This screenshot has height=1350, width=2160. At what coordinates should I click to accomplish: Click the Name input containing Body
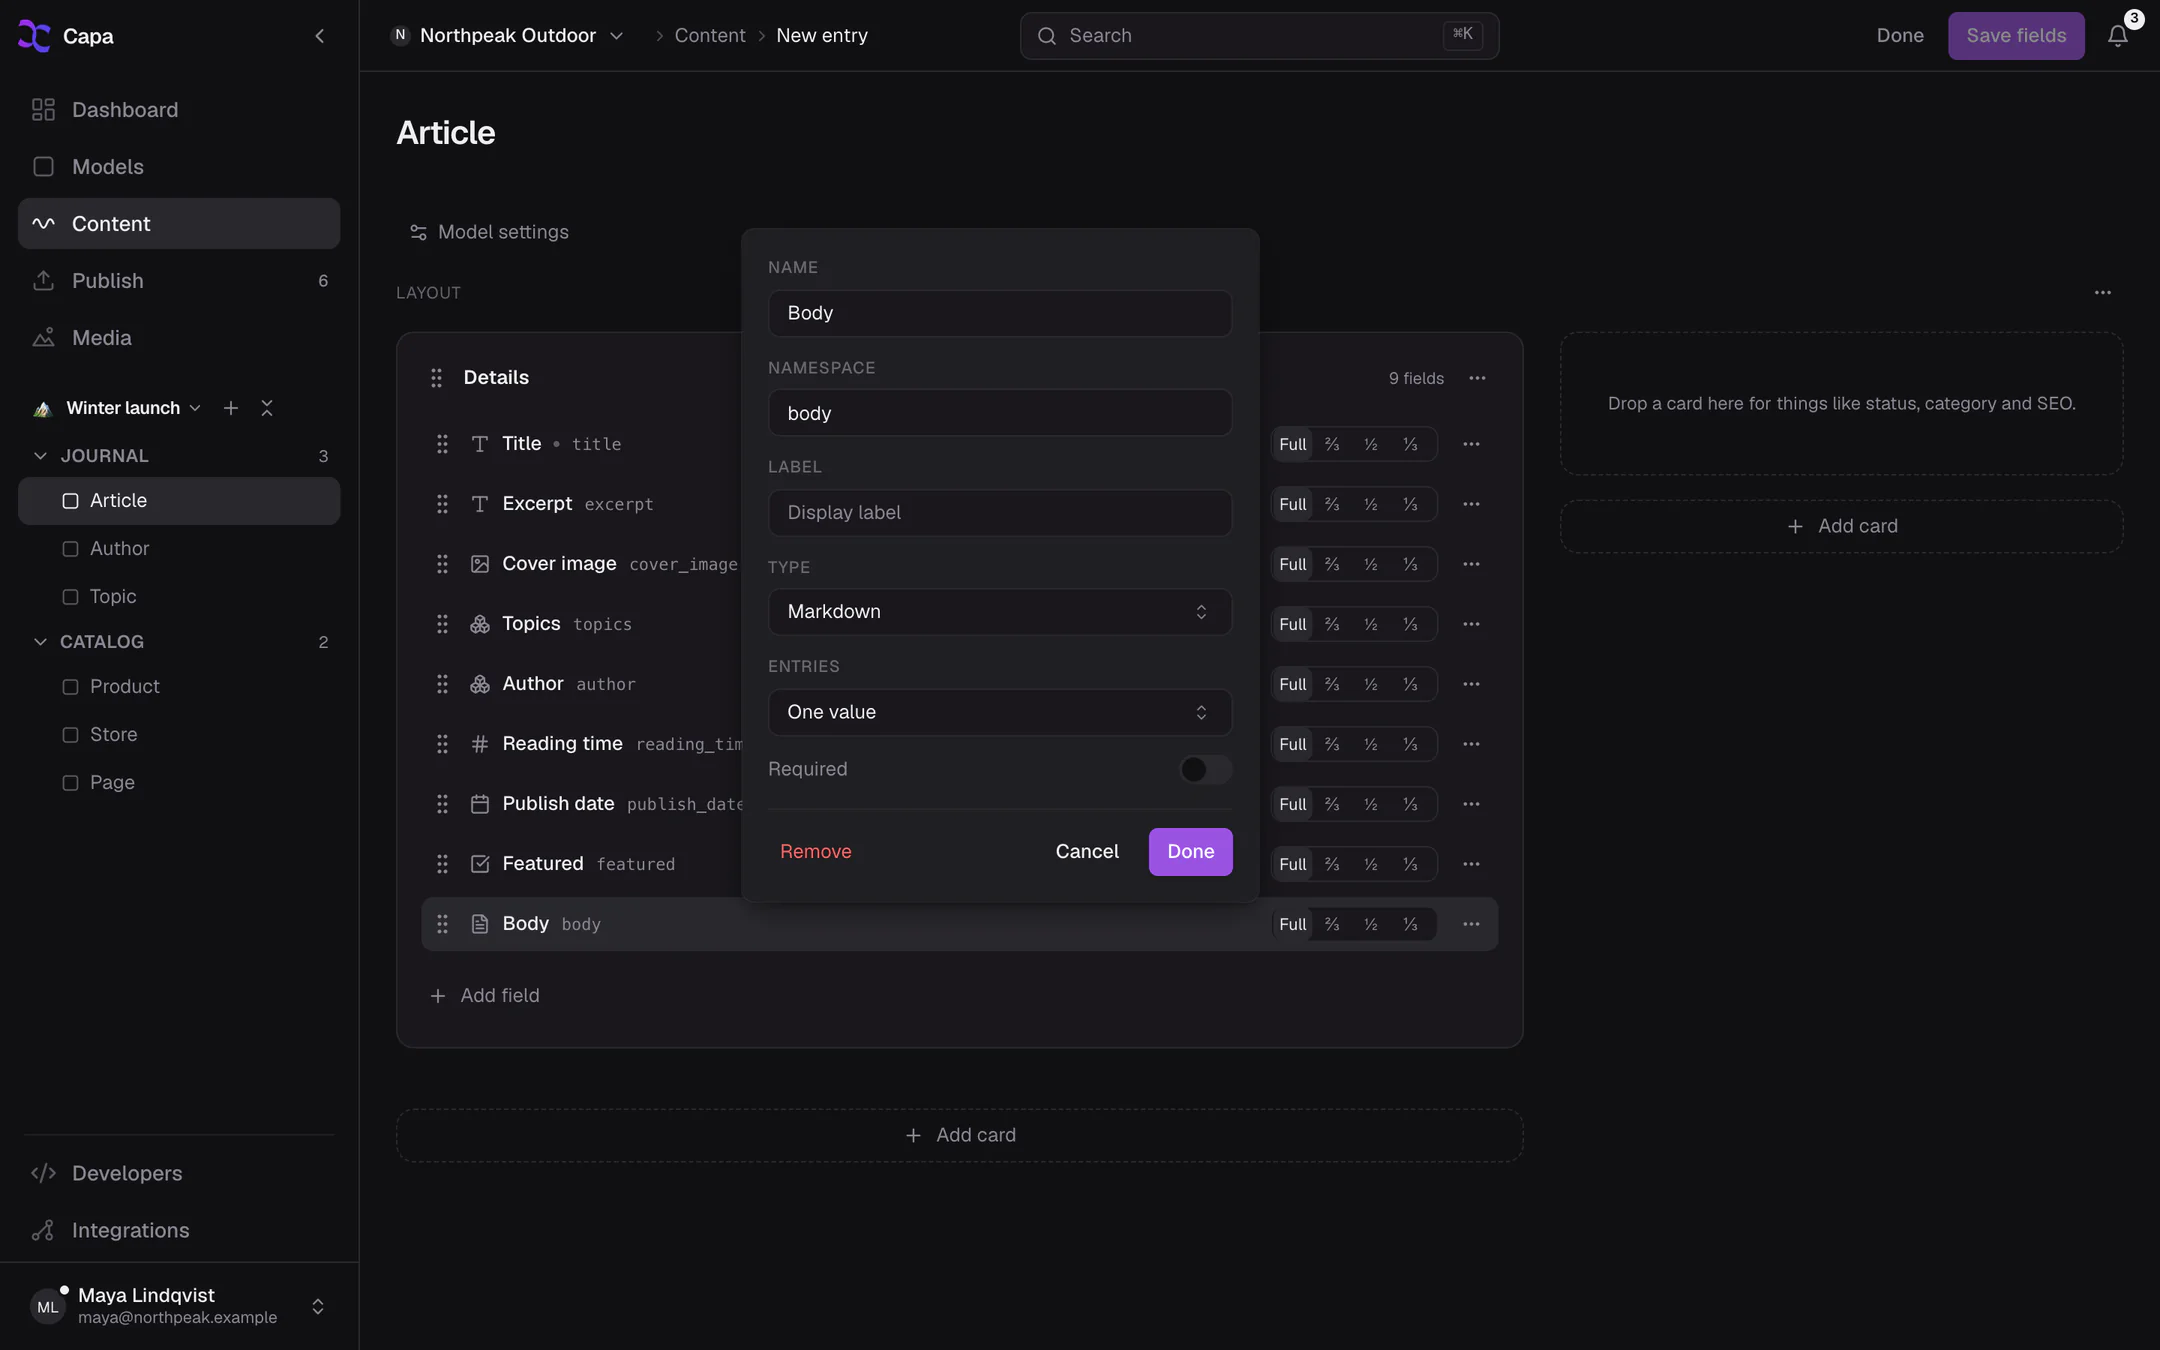(x=1000, y=313)
